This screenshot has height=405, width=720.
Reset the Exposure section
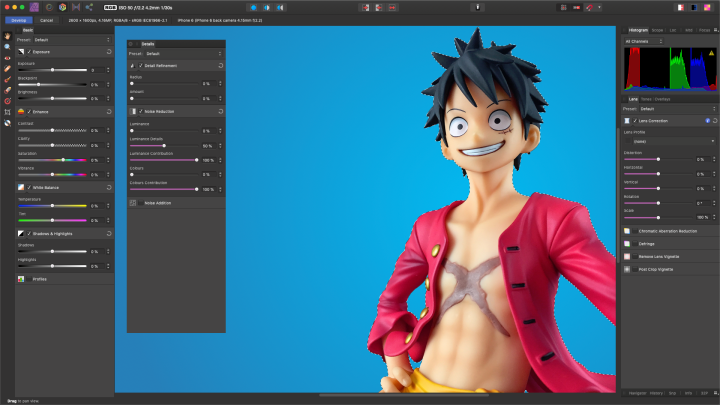[x=109, y=52]
